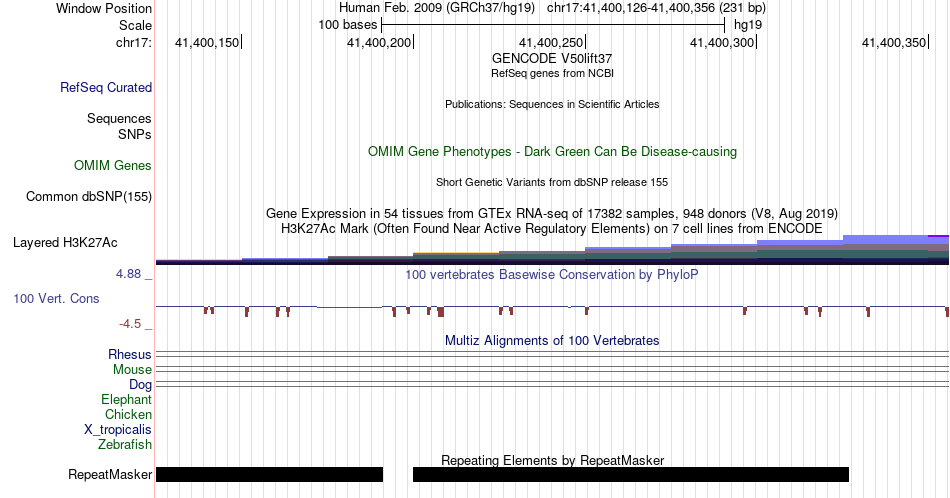Click the H3K27Ac Mark ENCODE track title
The image size is (950, 498).
552,228
